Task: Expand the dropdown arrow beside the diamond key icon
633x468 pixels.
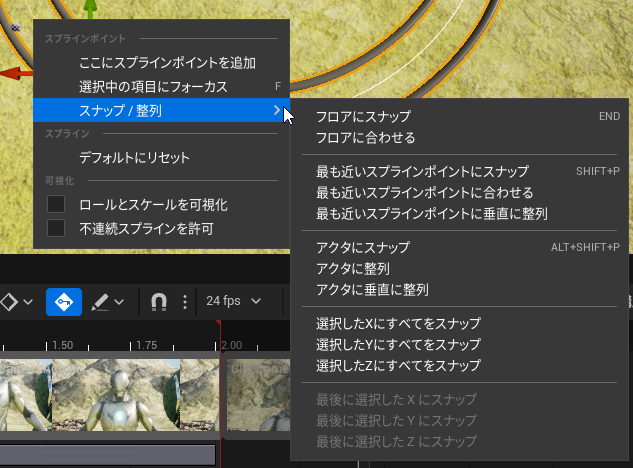Action: [28, 301]
